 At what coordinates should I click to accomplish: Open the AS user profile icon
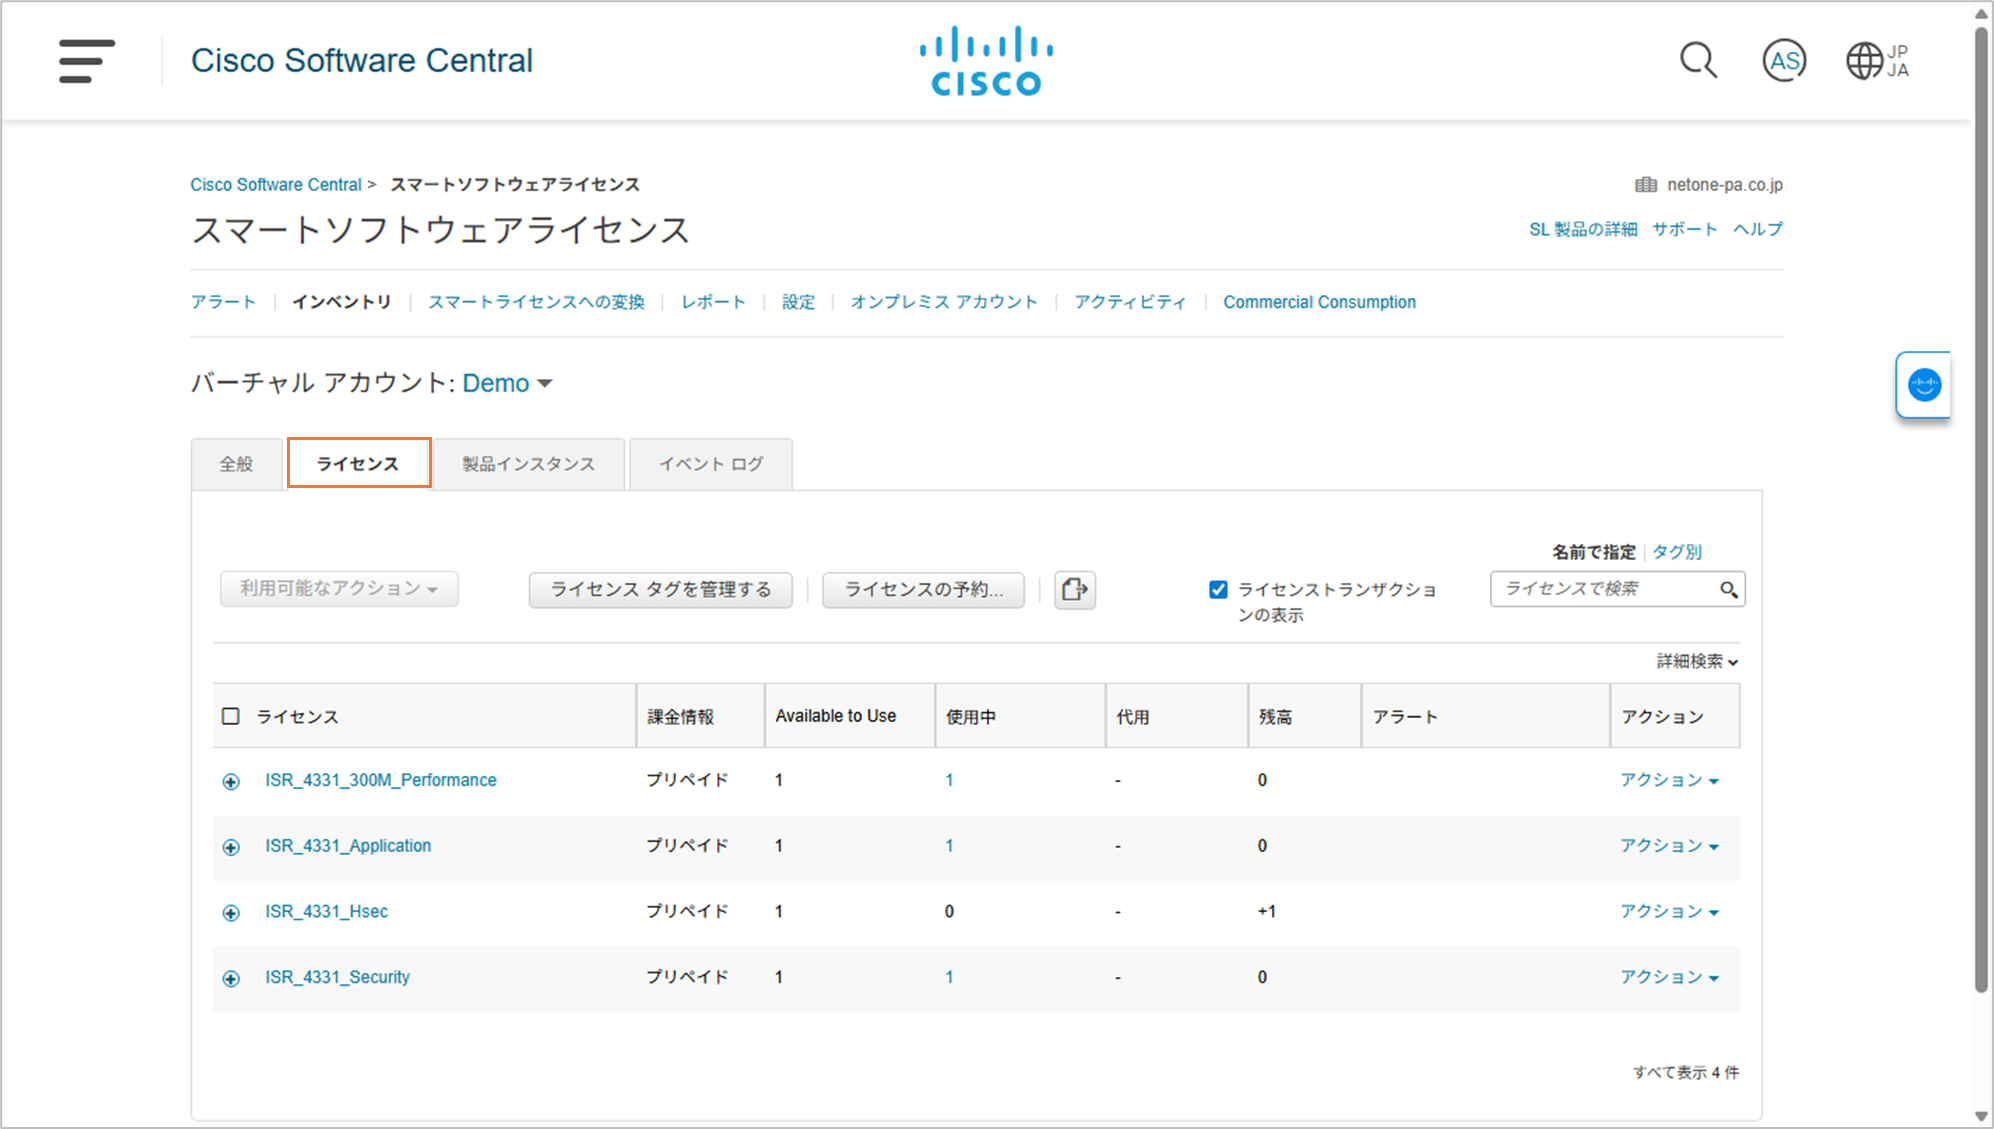[1783, 61]
